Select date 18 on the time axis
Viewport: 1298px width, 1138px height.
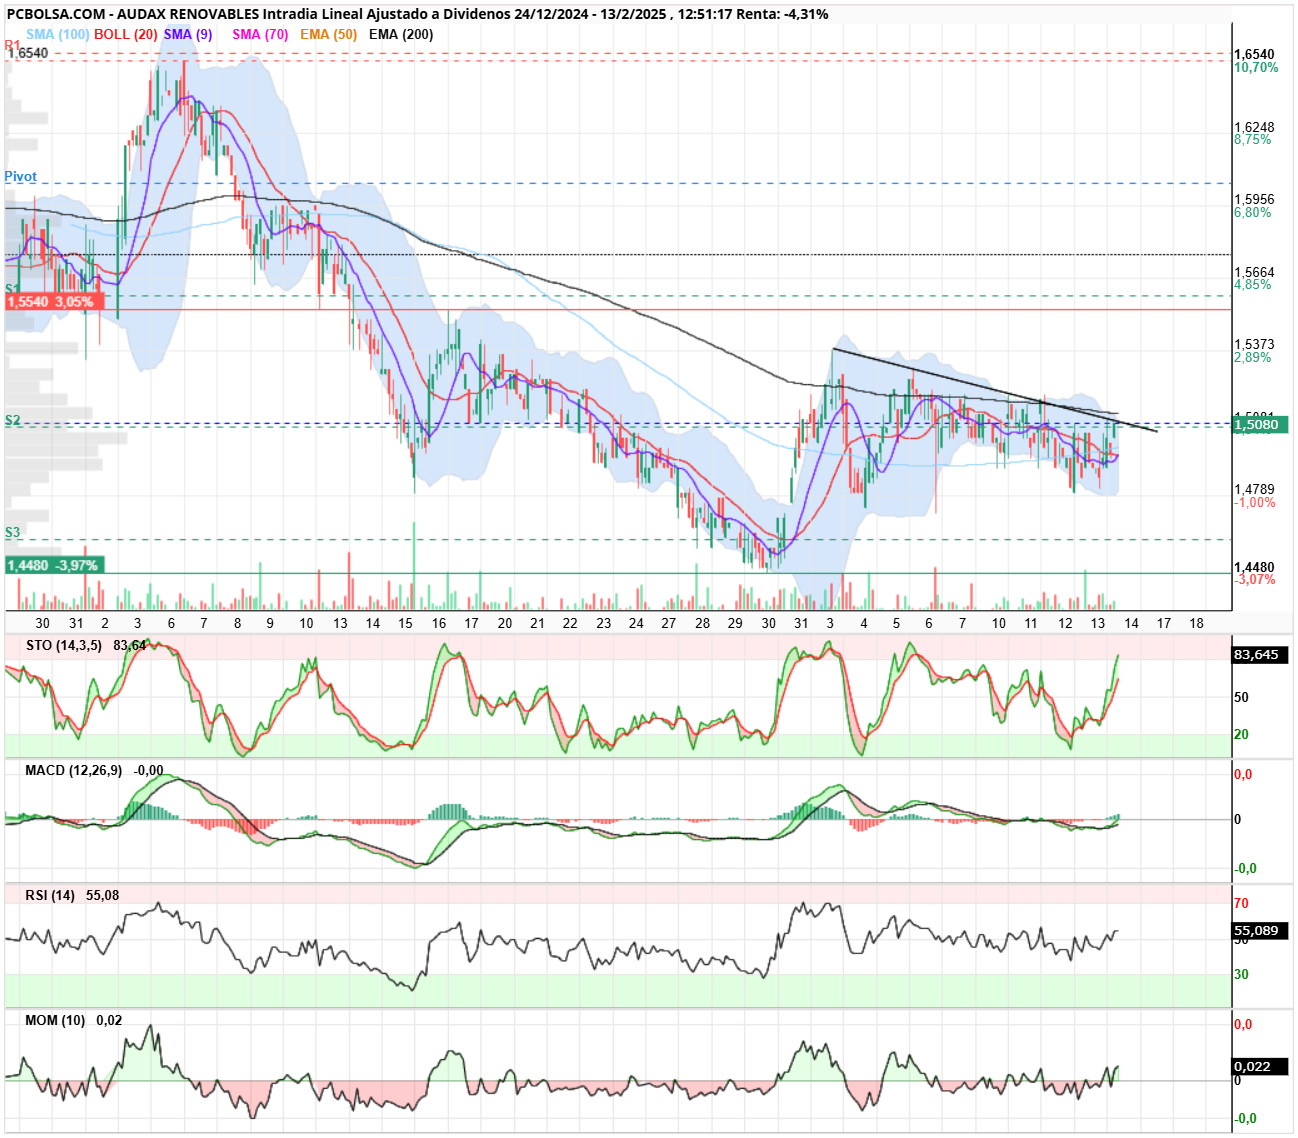click(x=1197, y=623)
